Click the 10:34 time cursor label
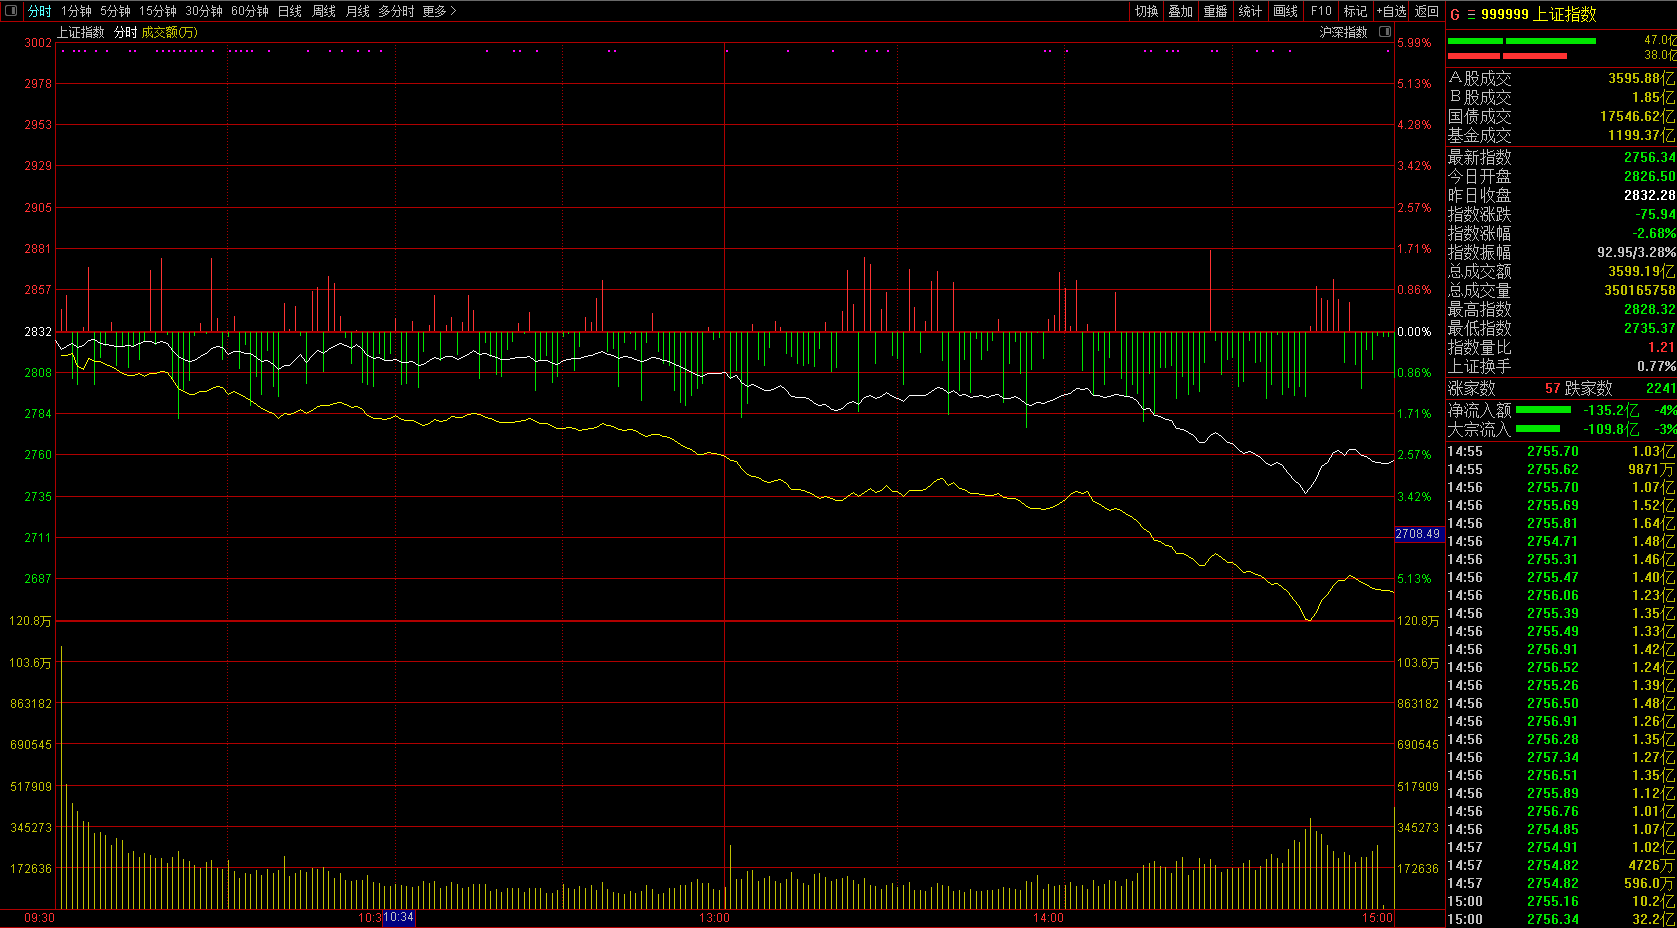This screenshot has height=928, width=1677. pyautogui.click(x=399, y=917)
